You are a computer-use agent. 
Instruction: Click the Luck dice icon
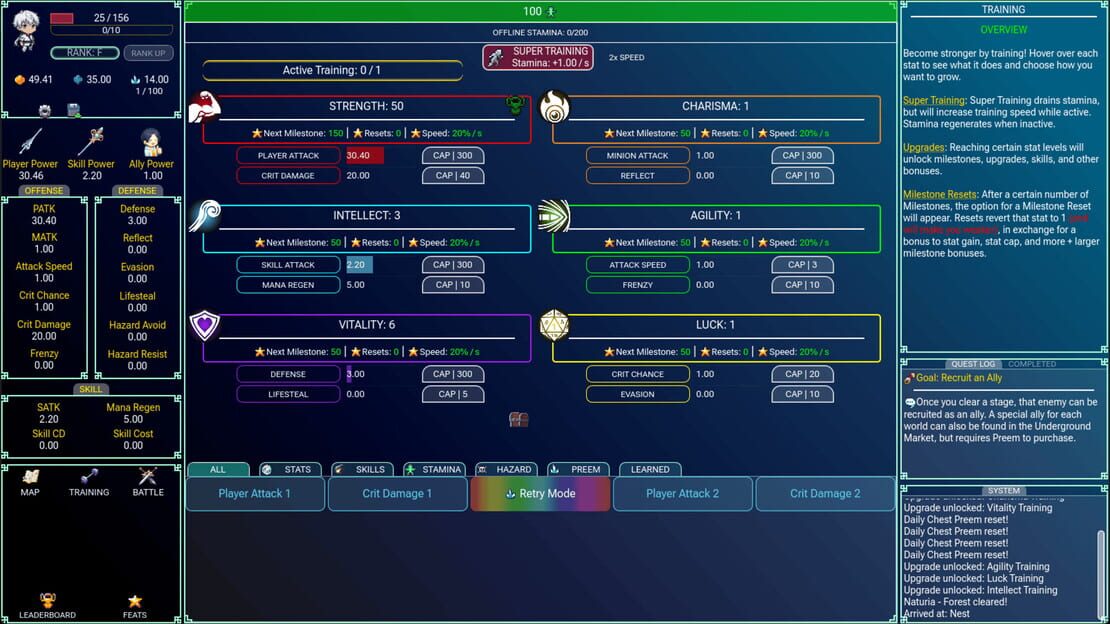[554, 325]
